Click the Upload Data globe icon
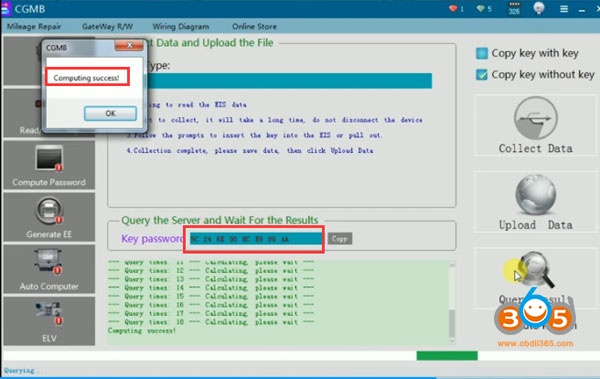This screenshot has height=379, width=600. point(535,195)
